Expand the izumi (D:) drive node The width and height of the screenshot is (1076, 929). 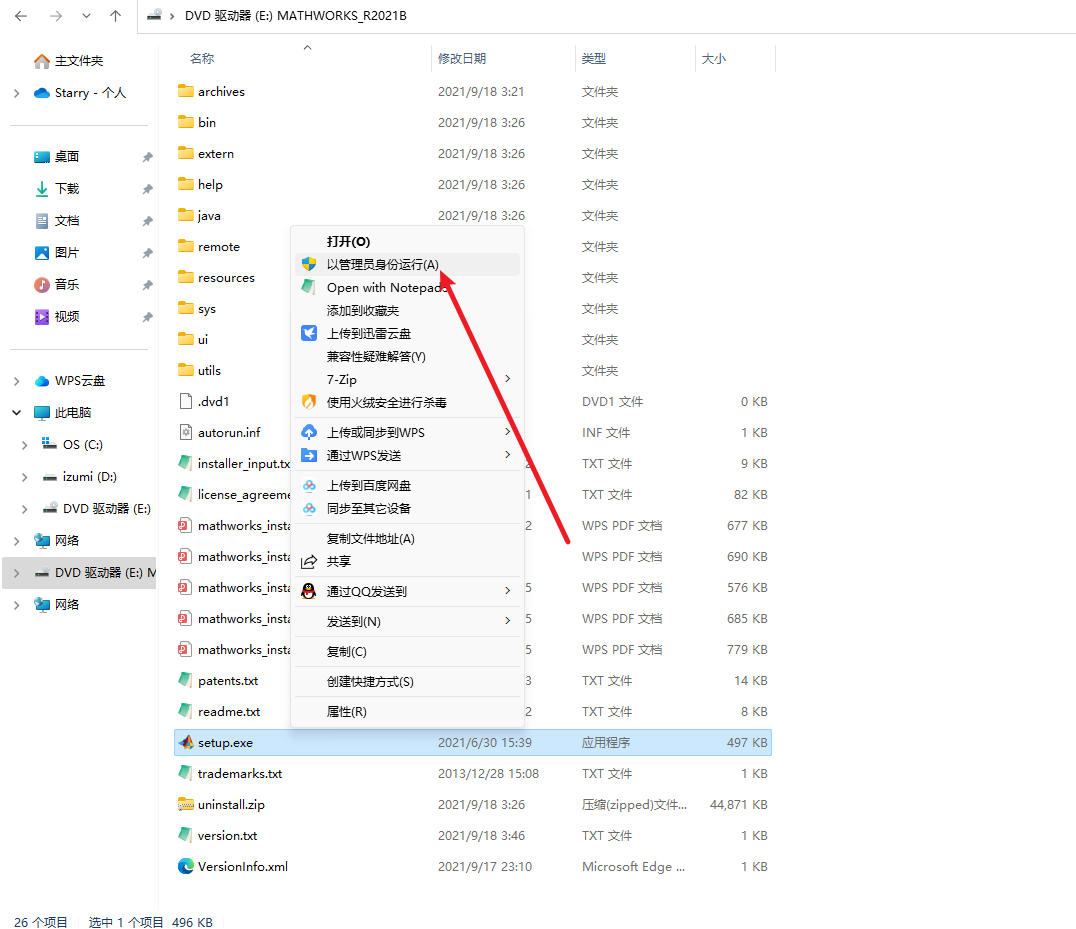point(25,477)
